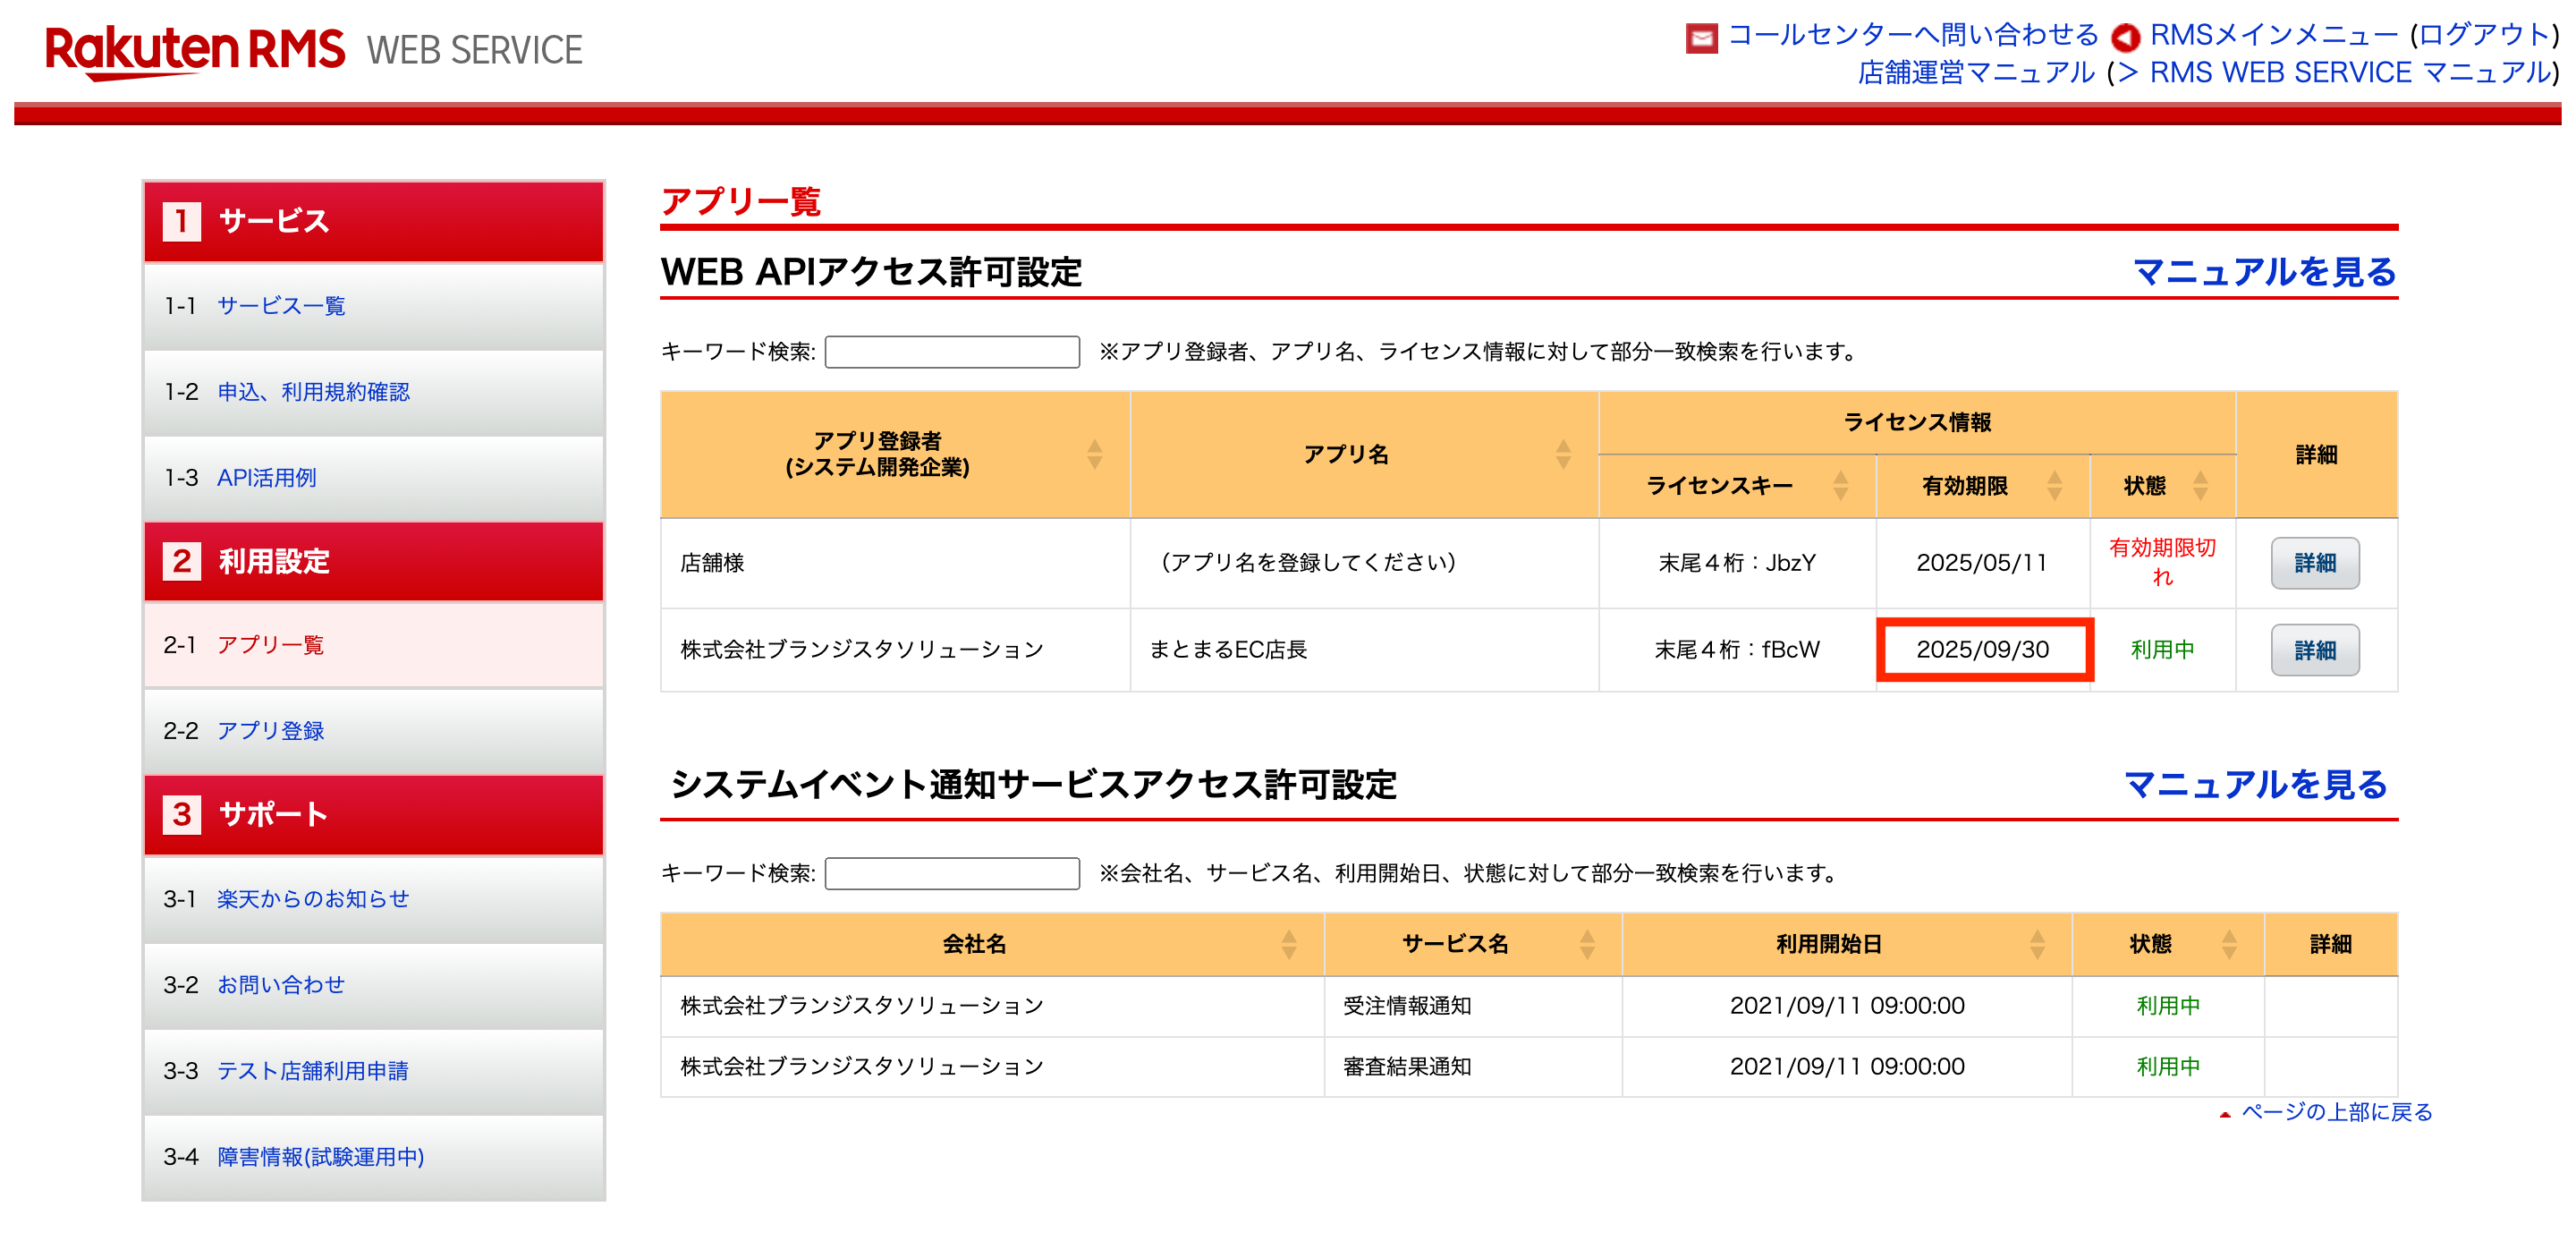Open サービス一覧 in sidebar
Image resolution: width=2576 pixels, height=1258 pixels.
pos(281,306)
